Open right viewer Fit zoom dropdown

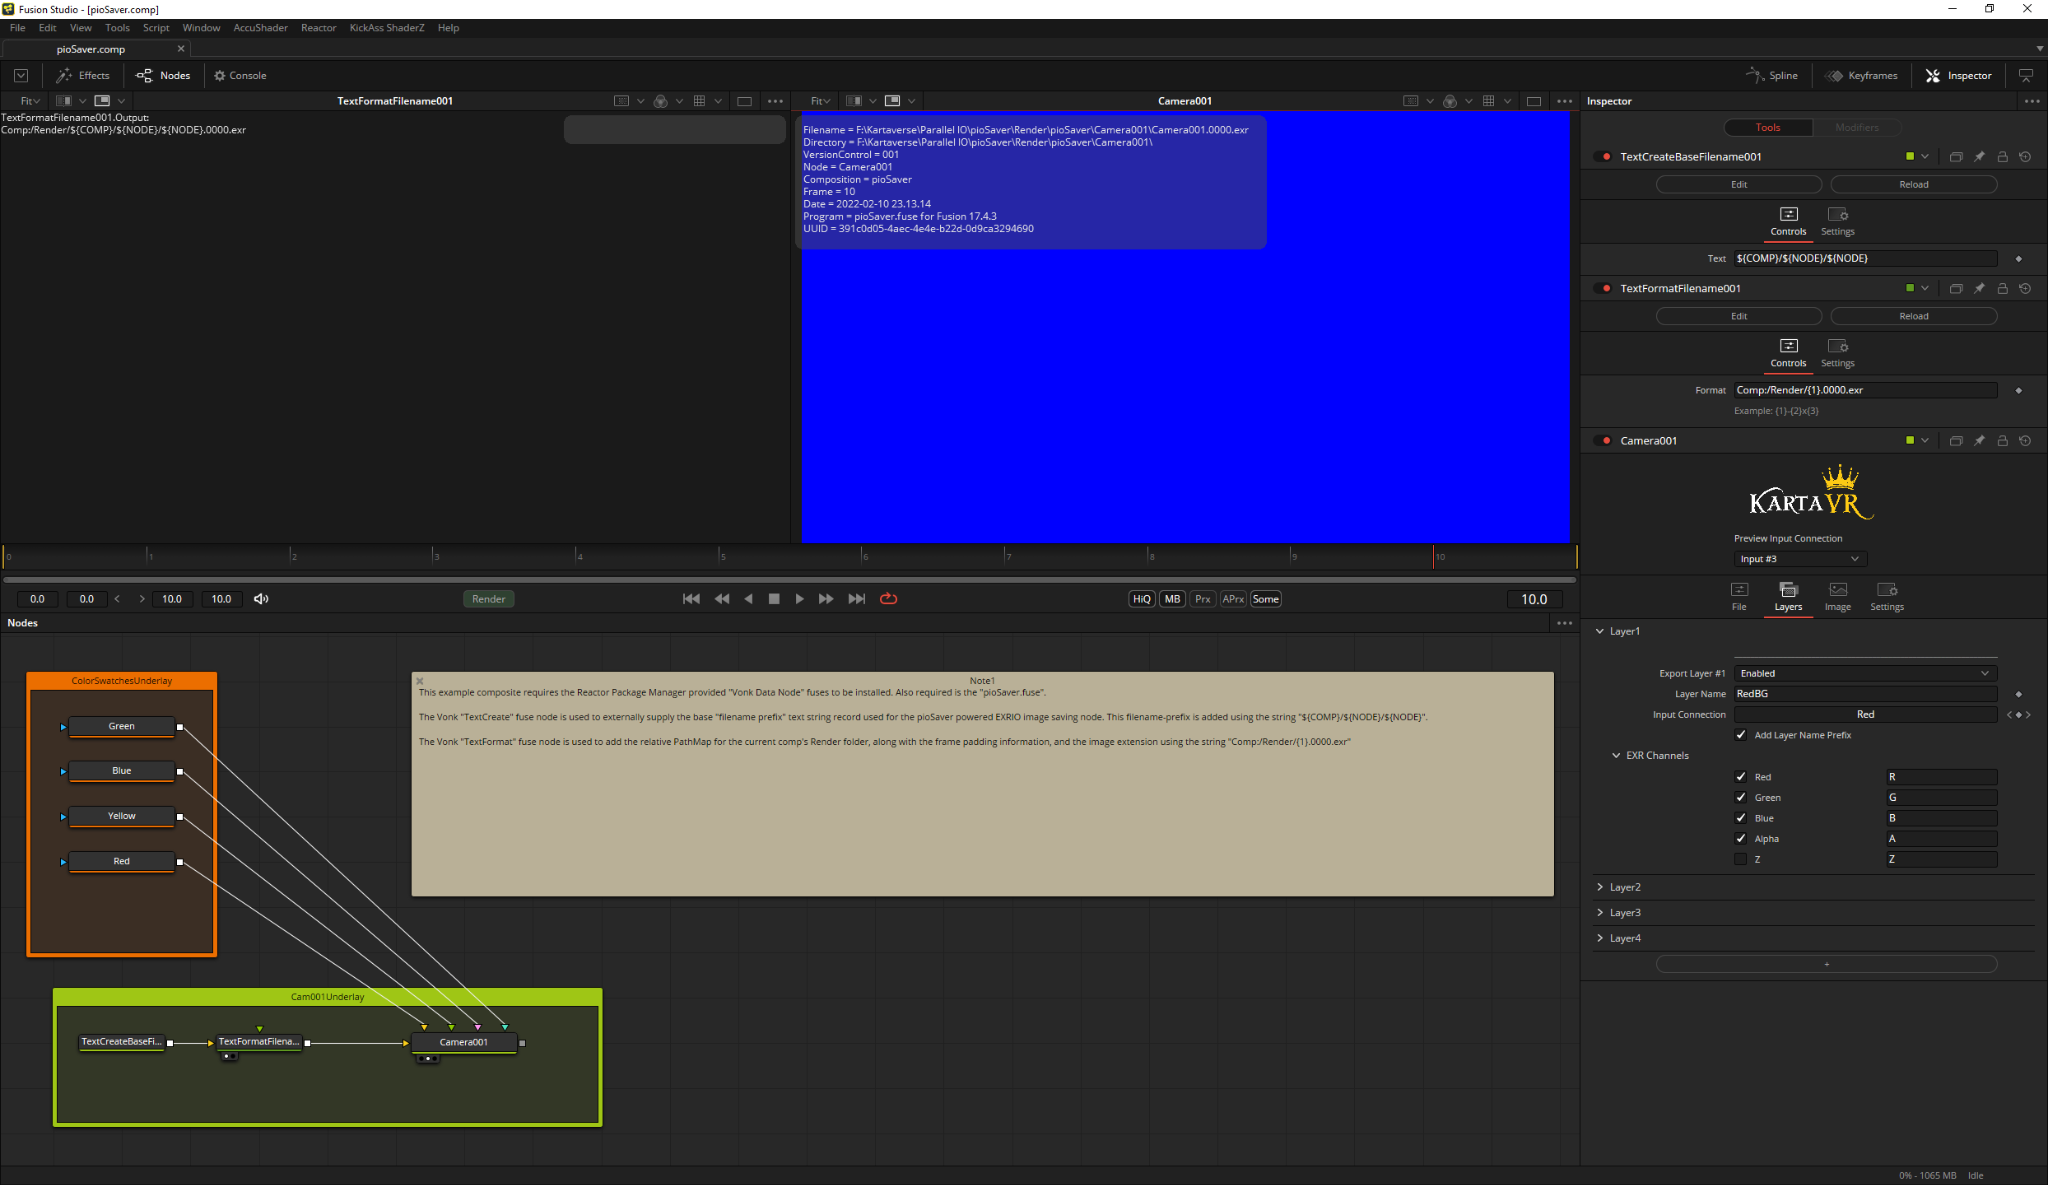[820, 101]
